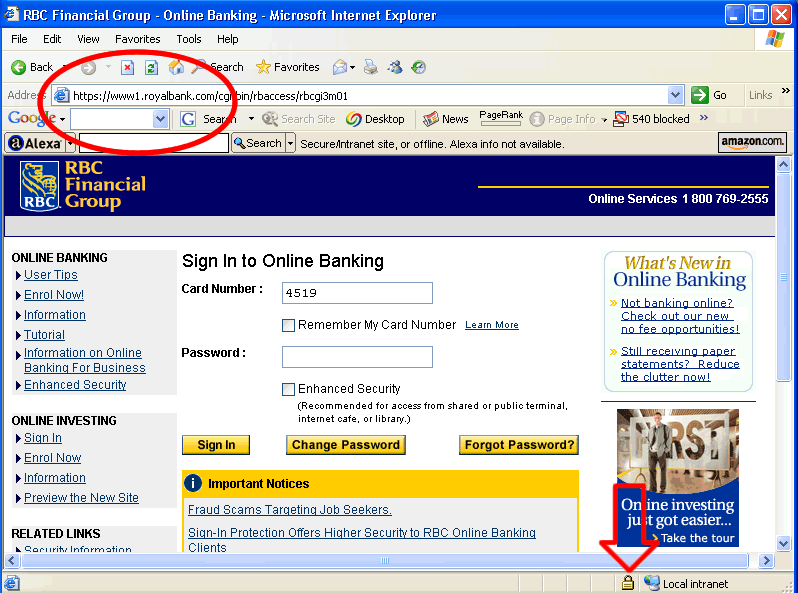The height and width of the screenshot is (593, 798).
Task: Enable the Enhanced Security checkbox
Action: pos(289,389)
